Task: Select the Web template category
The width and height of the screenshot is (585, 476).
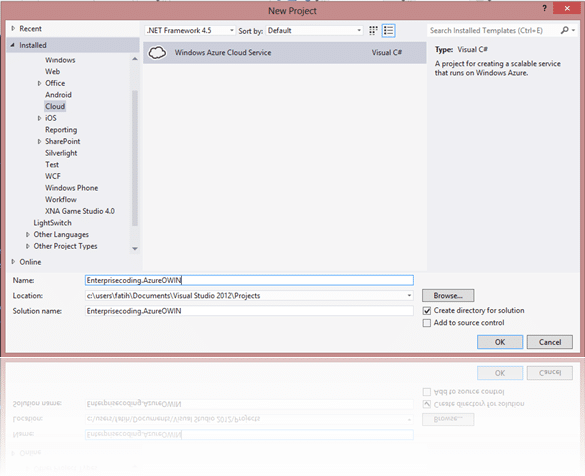Action: click(x=53, y=72)
